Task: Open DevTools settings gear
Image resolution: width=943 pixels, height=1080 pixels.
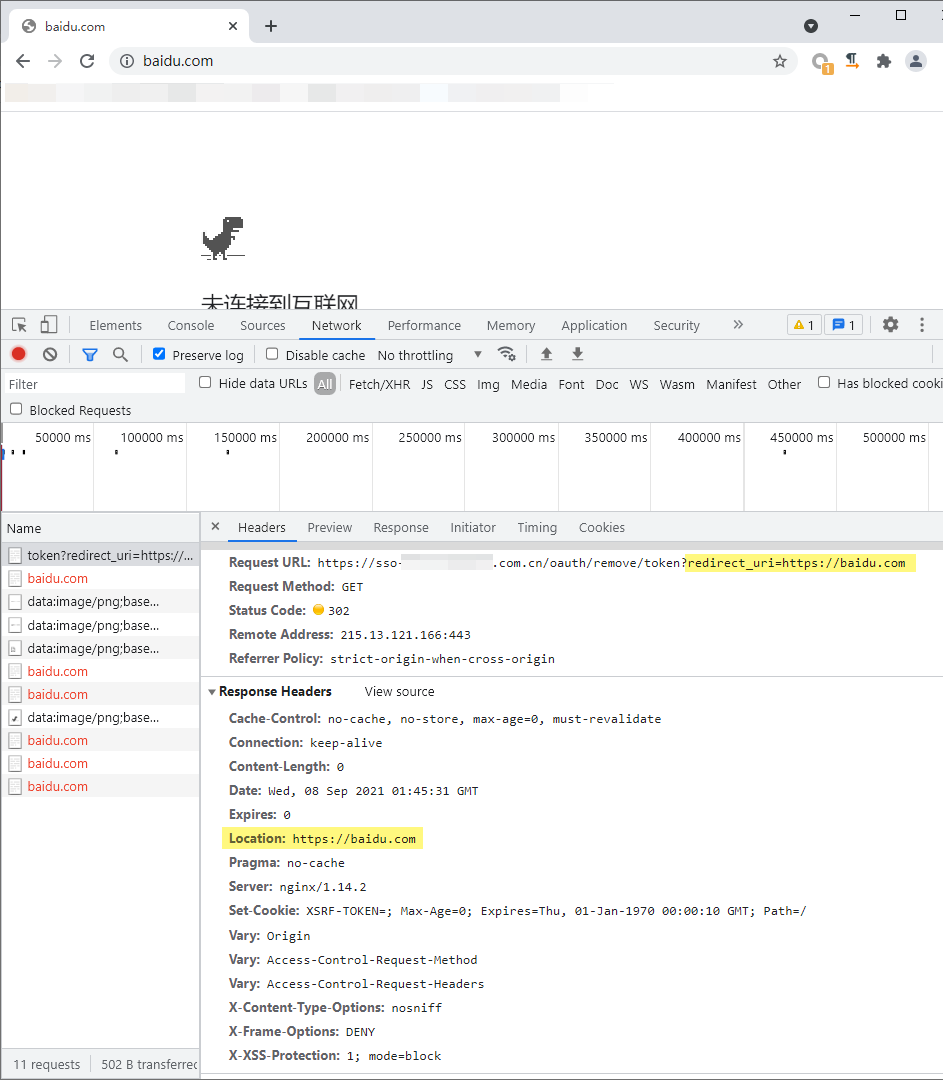Action: point(891,324)
